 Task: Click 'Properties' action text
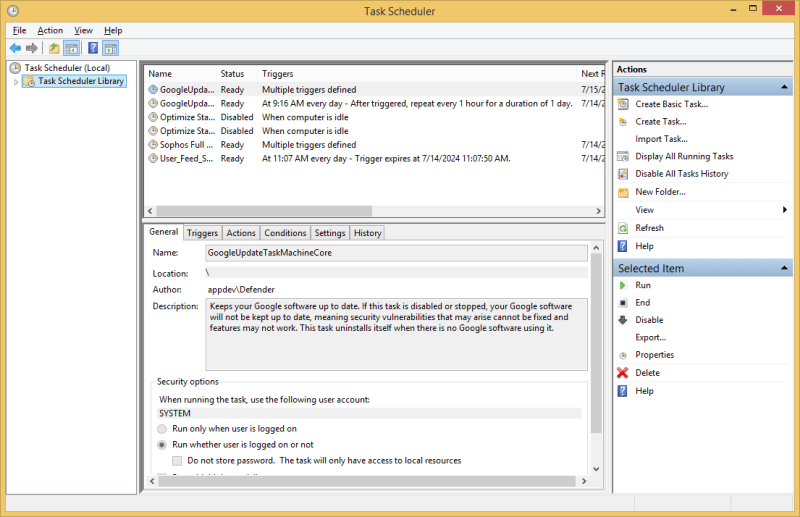[x=655, y=355]
